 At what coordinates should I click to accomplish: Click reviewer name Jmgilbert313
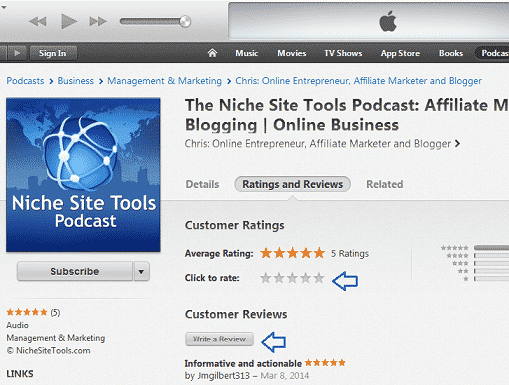click(x=223, y=376)
